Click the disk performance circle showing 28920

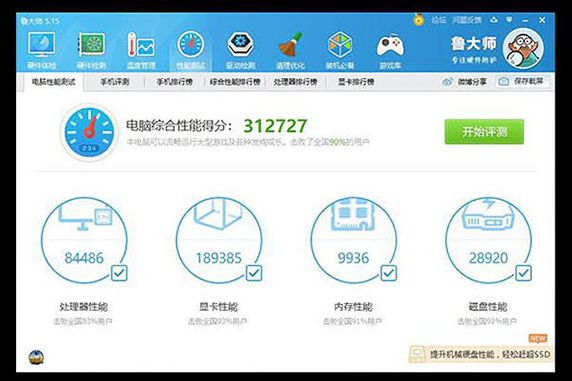pos(488,240)
